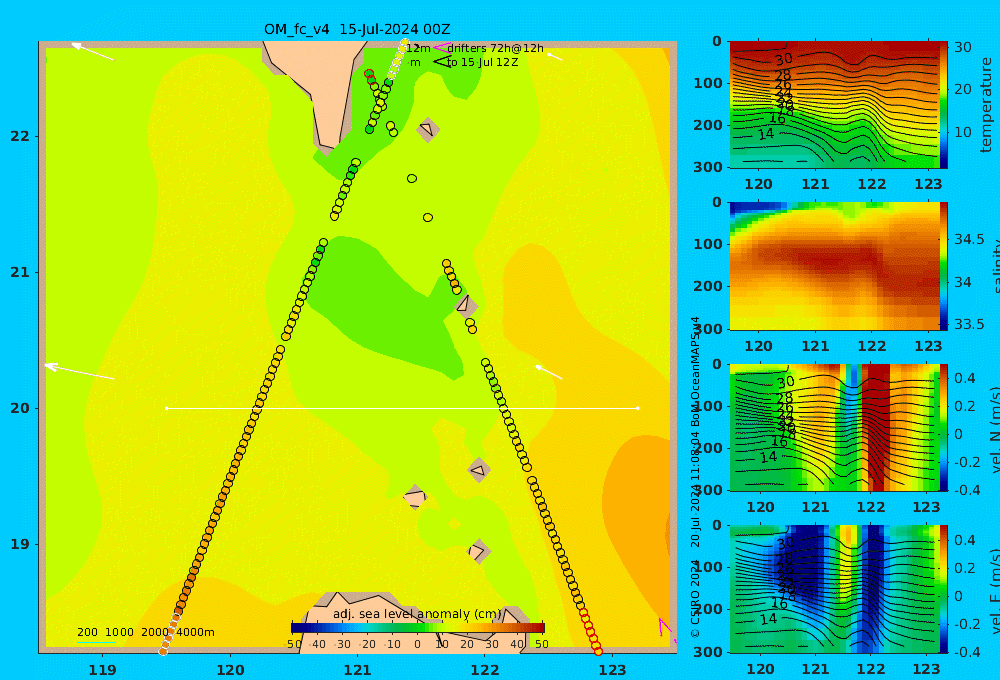Open the temperature cross-section panel
Viewport: 1000px width, 680px height.
[x=834, y=105]
